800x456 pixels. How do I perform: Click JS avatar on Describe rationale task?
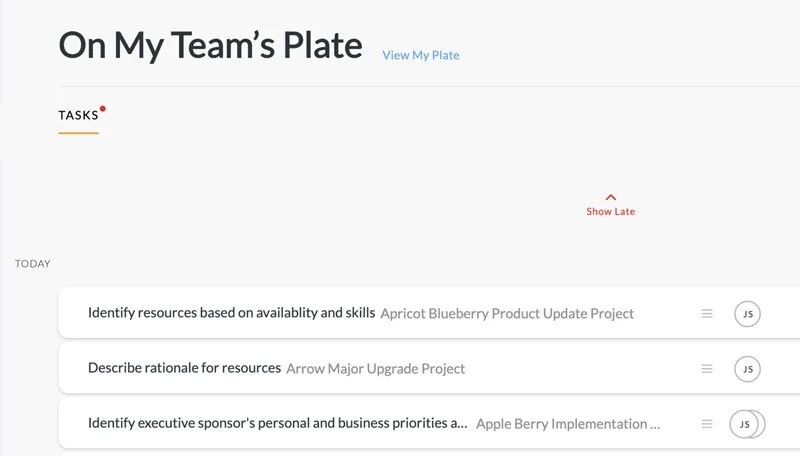coord(747,369)
